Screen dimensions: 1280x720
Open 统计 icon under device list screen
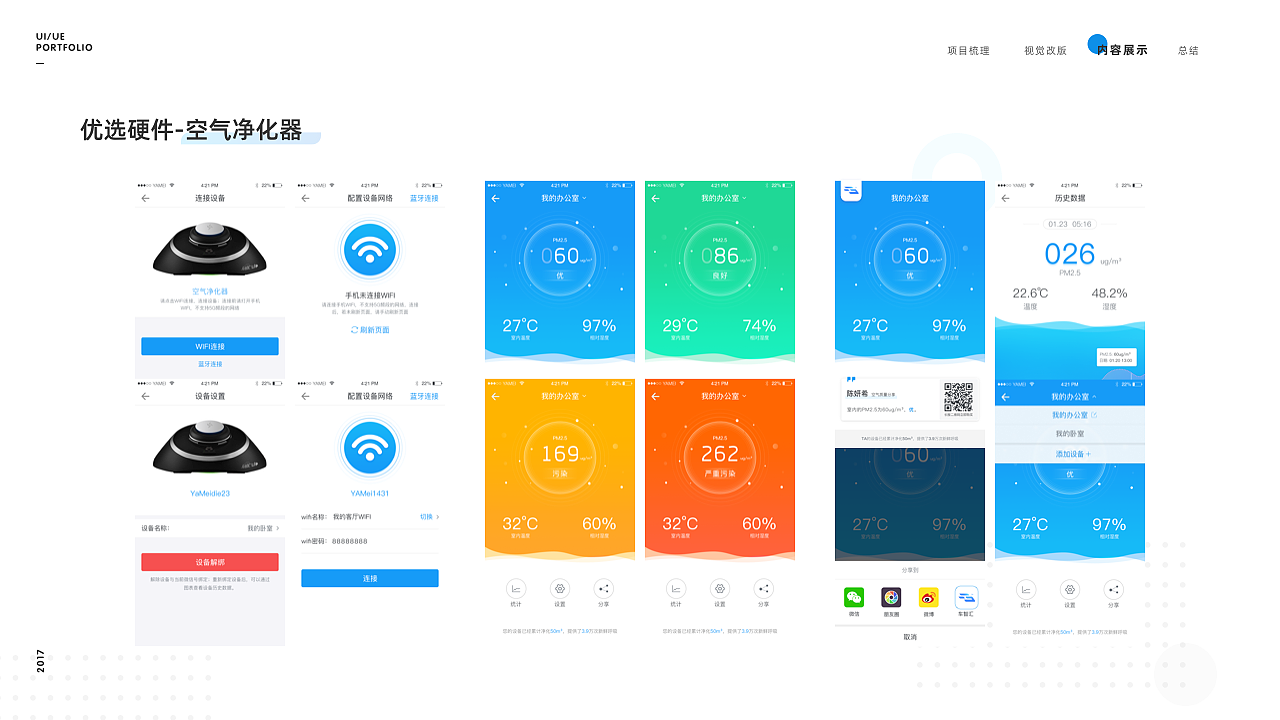point(1026,589)
